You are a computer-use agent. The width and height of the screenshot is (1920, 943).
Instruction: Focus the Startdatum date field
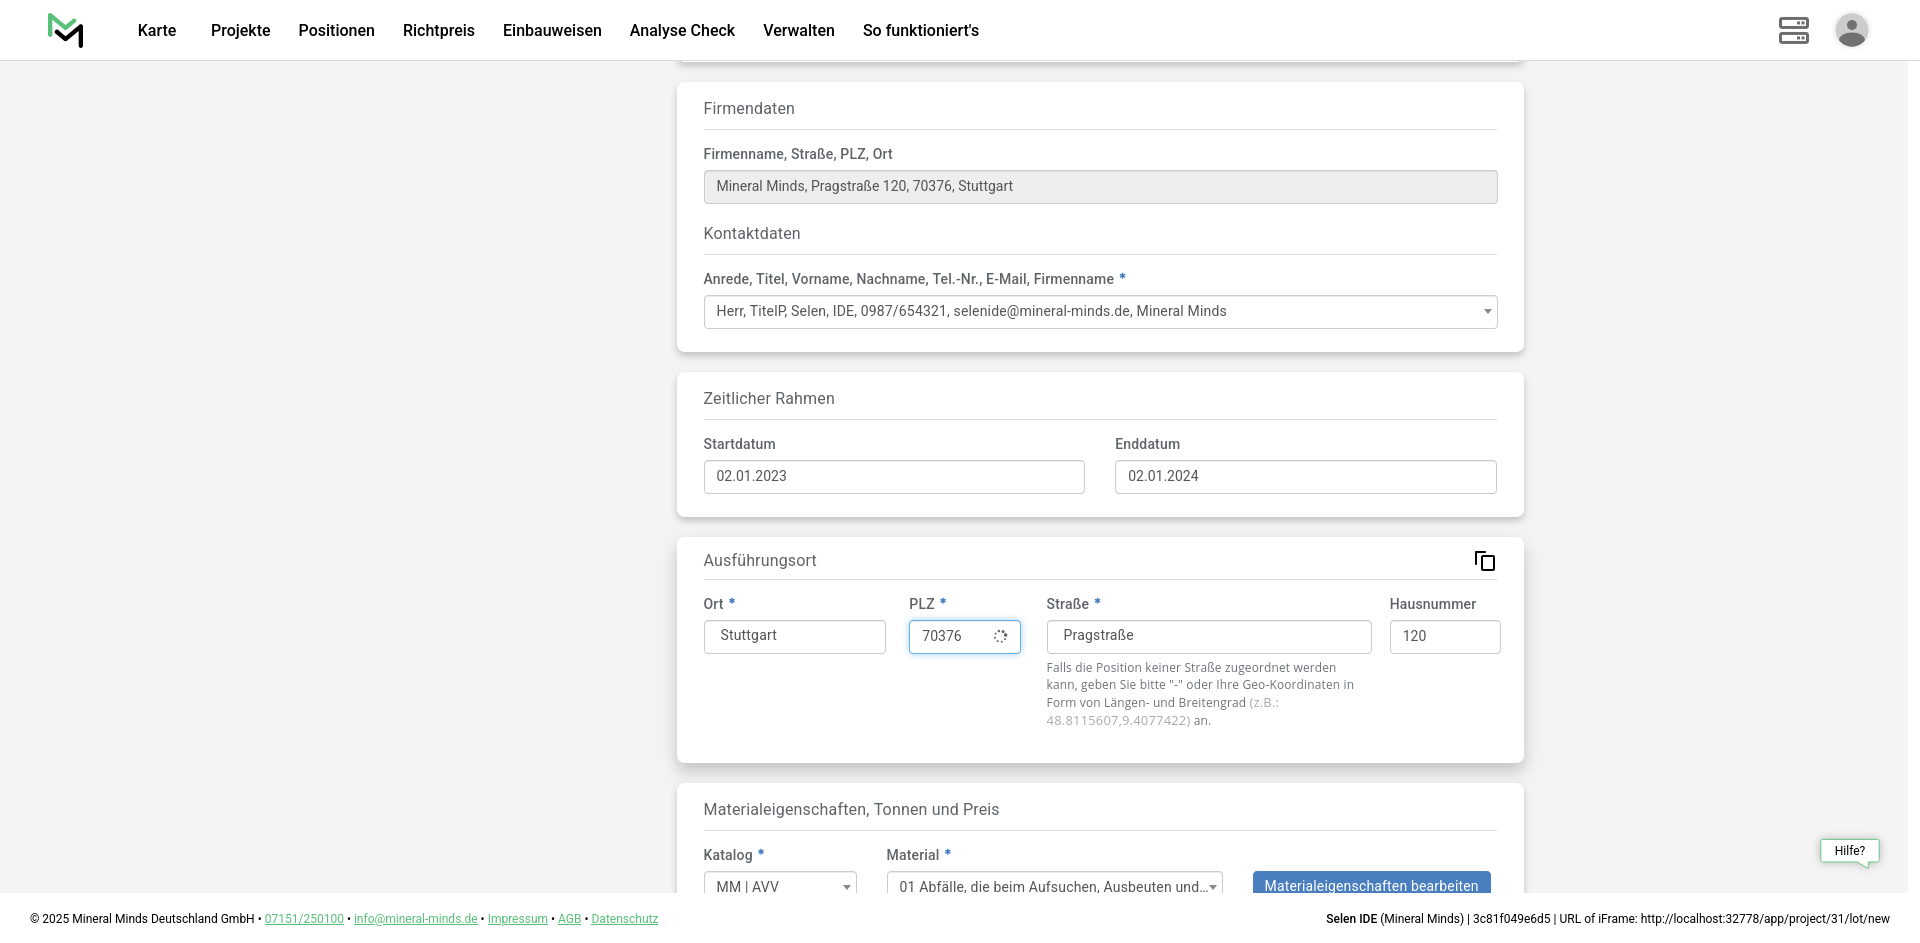893,477
